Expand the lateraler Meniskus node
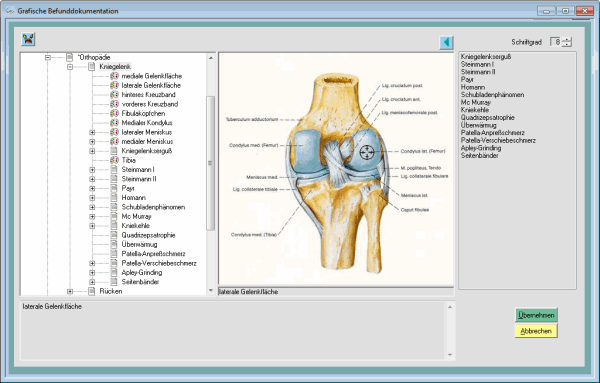Image resolution: width=600 pixels, height=383 pixels. [x=92, y=132]
